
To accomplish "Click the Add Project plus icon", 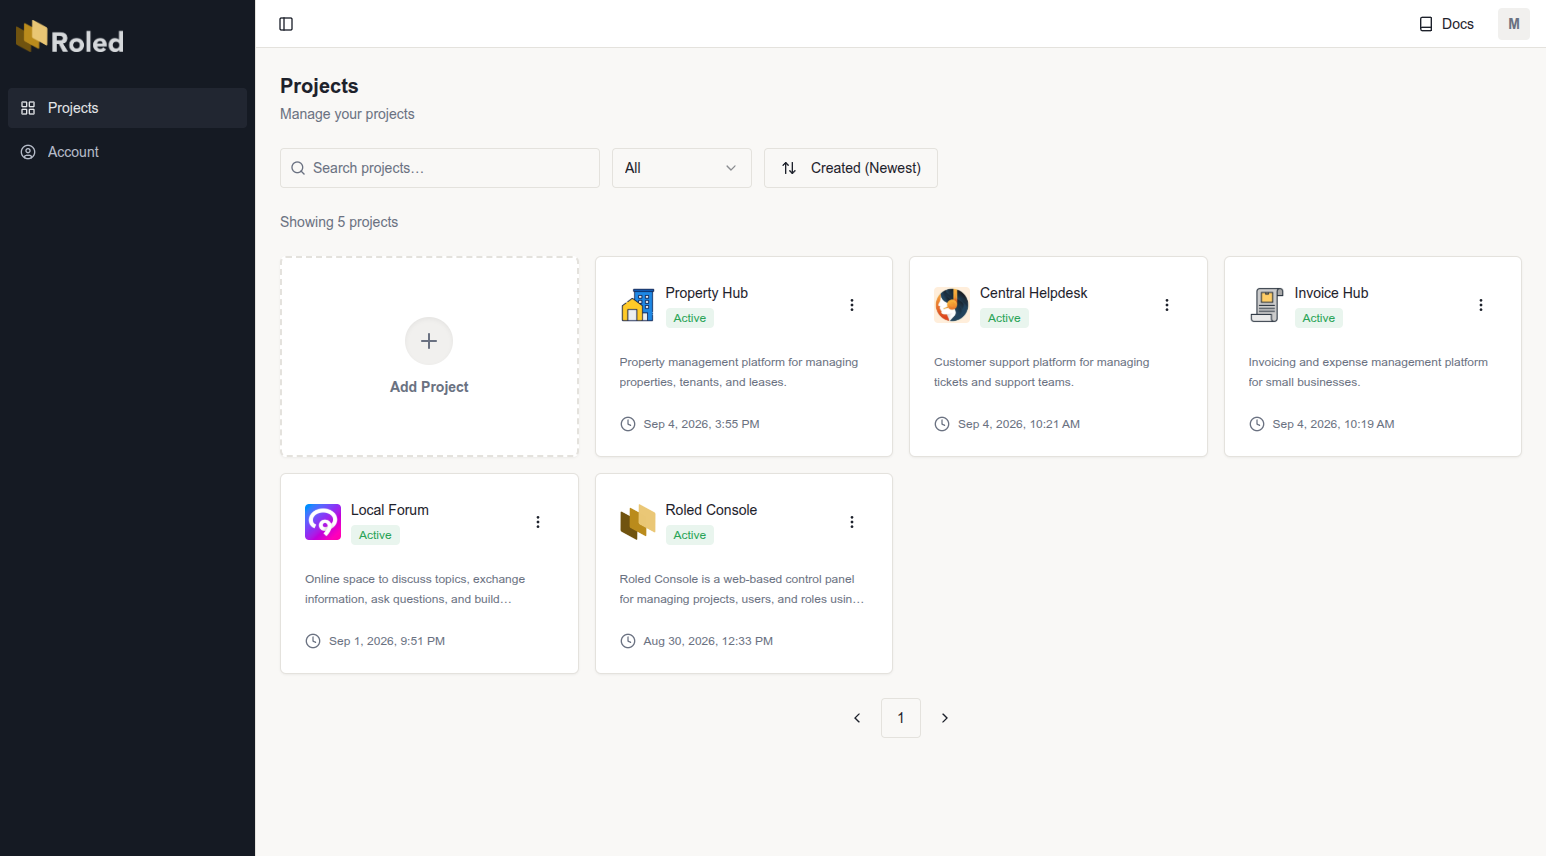I will (x=429, y=341).
